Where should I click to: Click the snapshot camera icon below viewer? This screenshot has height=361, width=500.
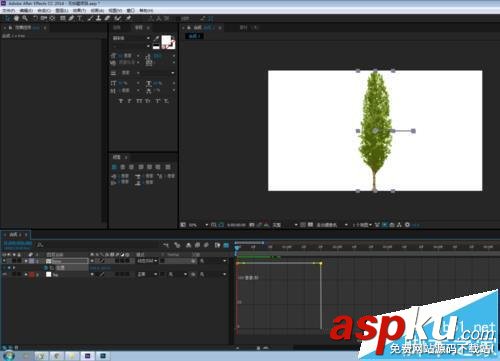click(252, 225)
